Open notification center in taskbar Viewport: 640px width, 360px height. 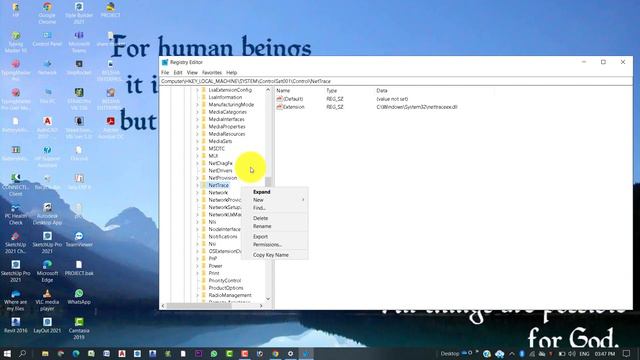(627, 353)
